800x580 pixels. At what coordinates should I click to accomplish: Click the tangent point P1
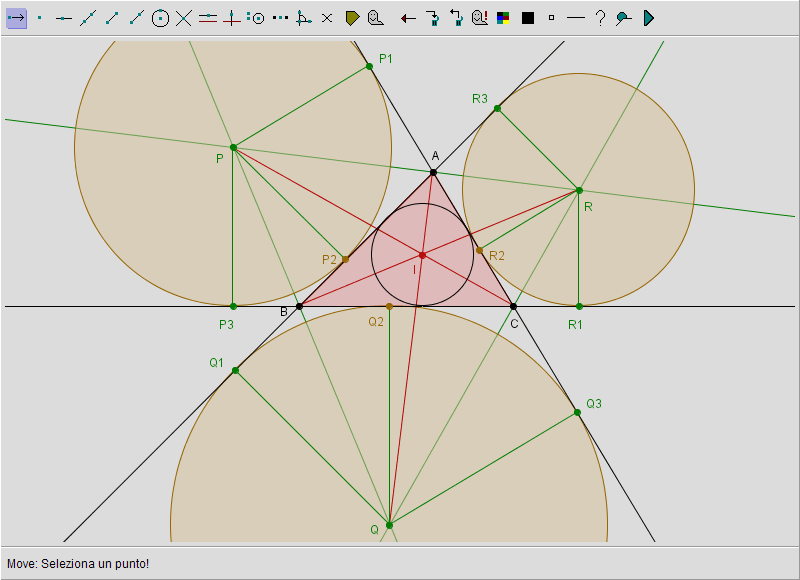[x=369, y=66]
